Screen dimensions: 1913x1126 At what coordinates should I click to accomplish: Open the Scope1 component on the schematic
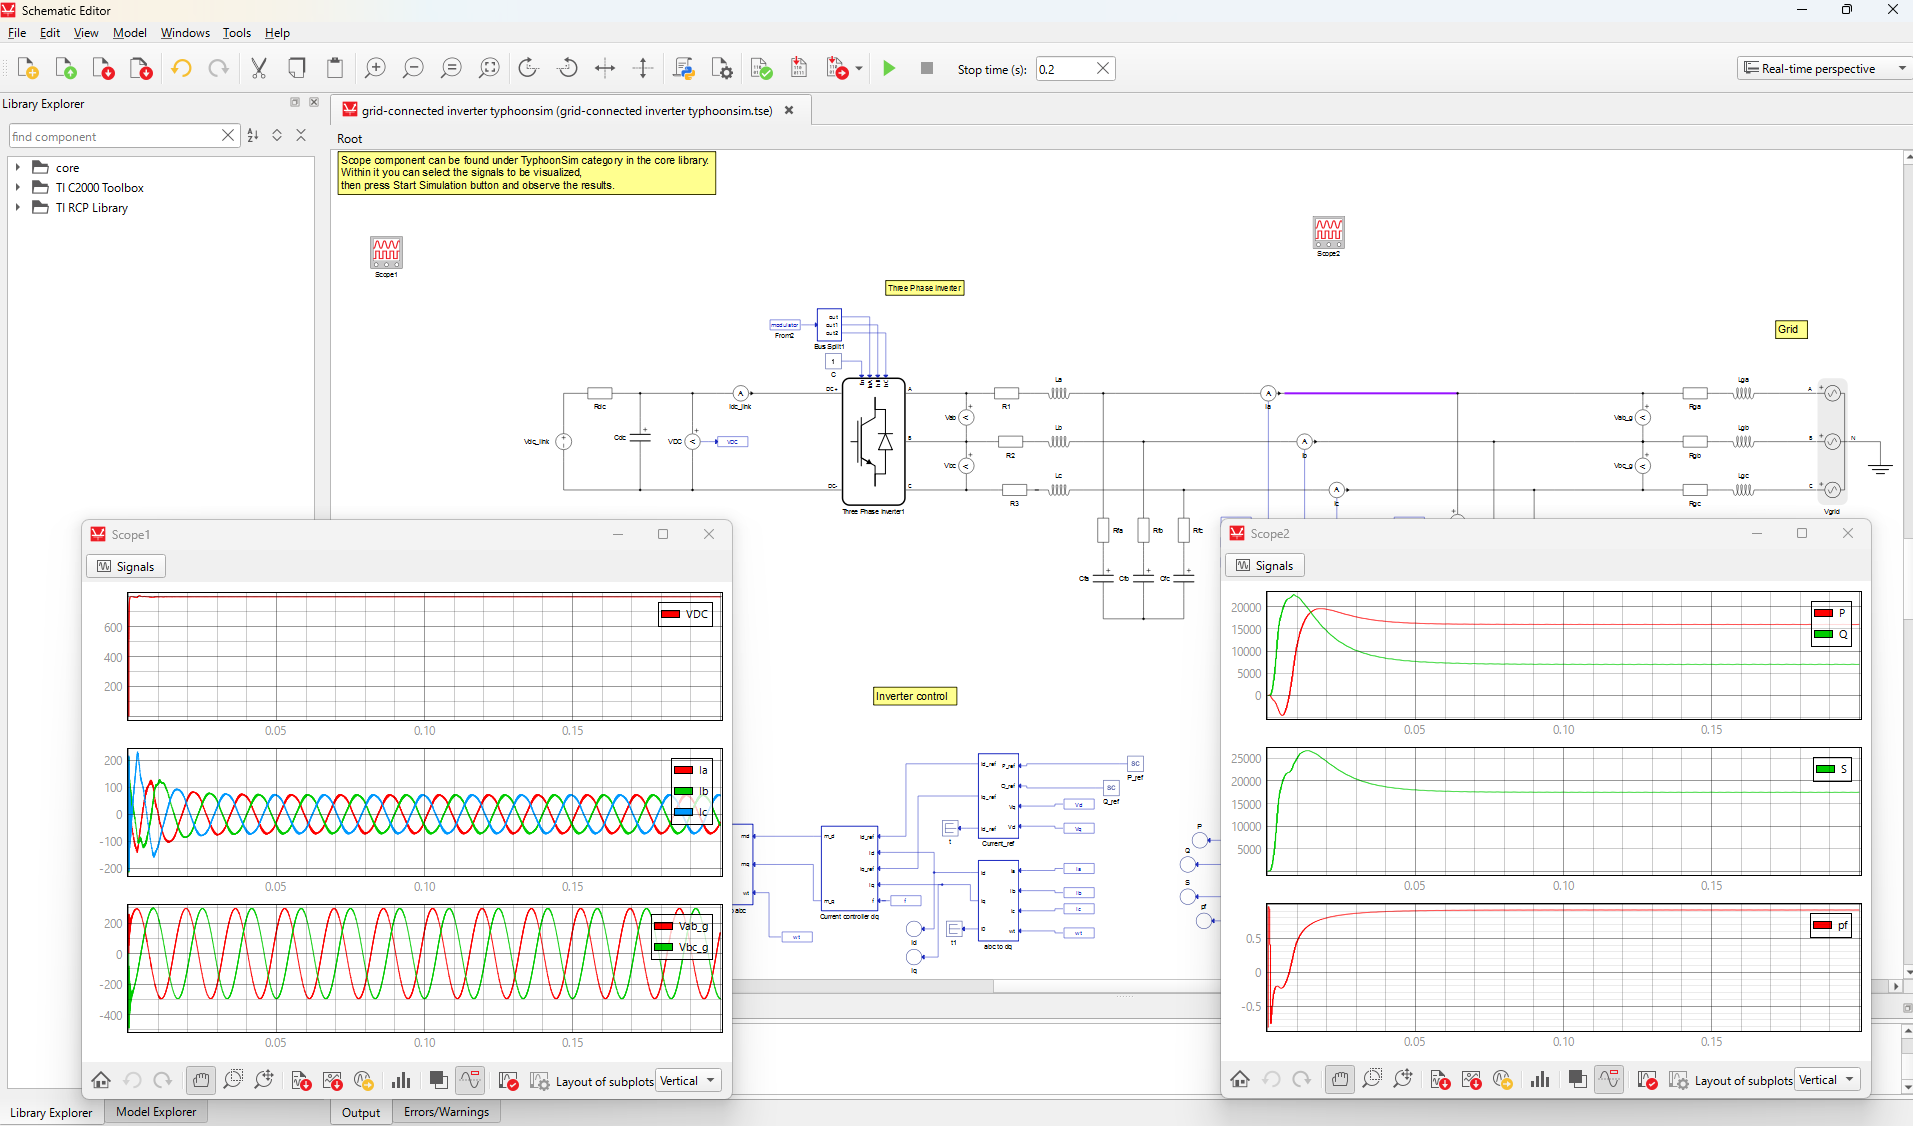pyautogui.click(x=386, y=252)
